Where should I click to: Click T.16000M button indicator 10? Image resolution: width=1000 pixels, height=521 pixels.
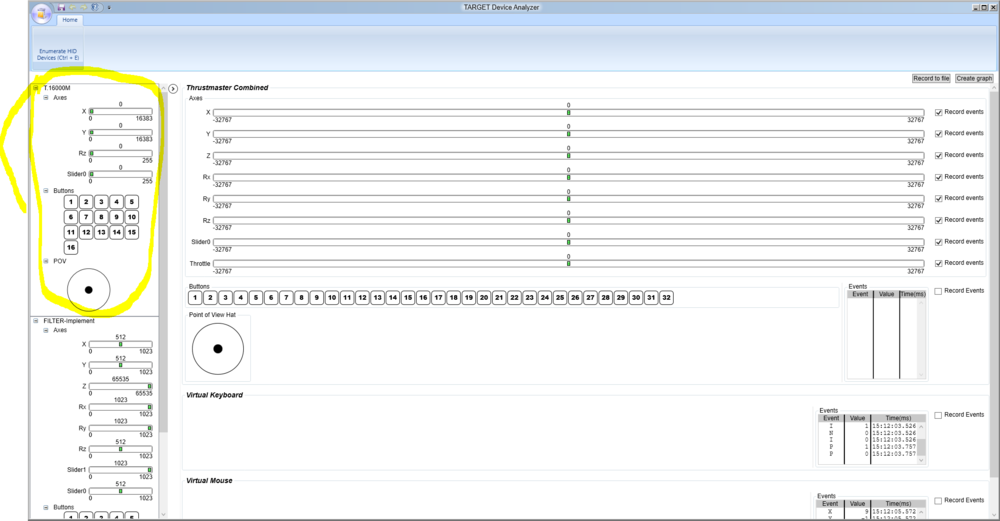[131, 217]
